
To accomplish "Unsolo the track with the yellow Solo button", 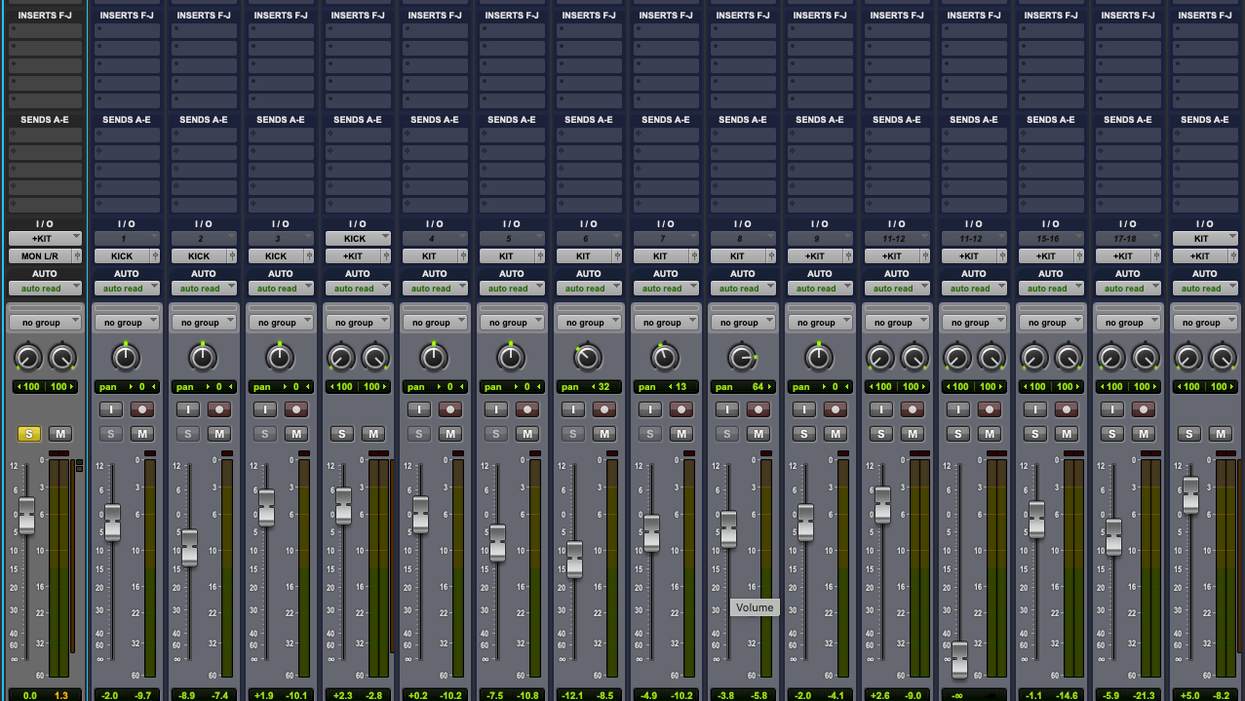I will [29, 434].
